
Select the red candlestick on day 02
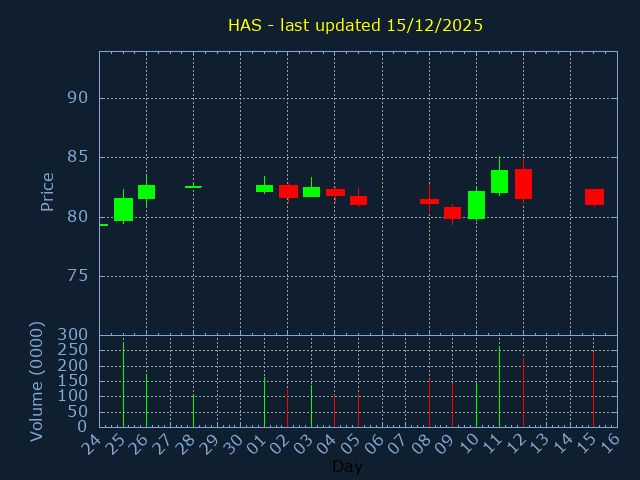[x=288, y=191]
